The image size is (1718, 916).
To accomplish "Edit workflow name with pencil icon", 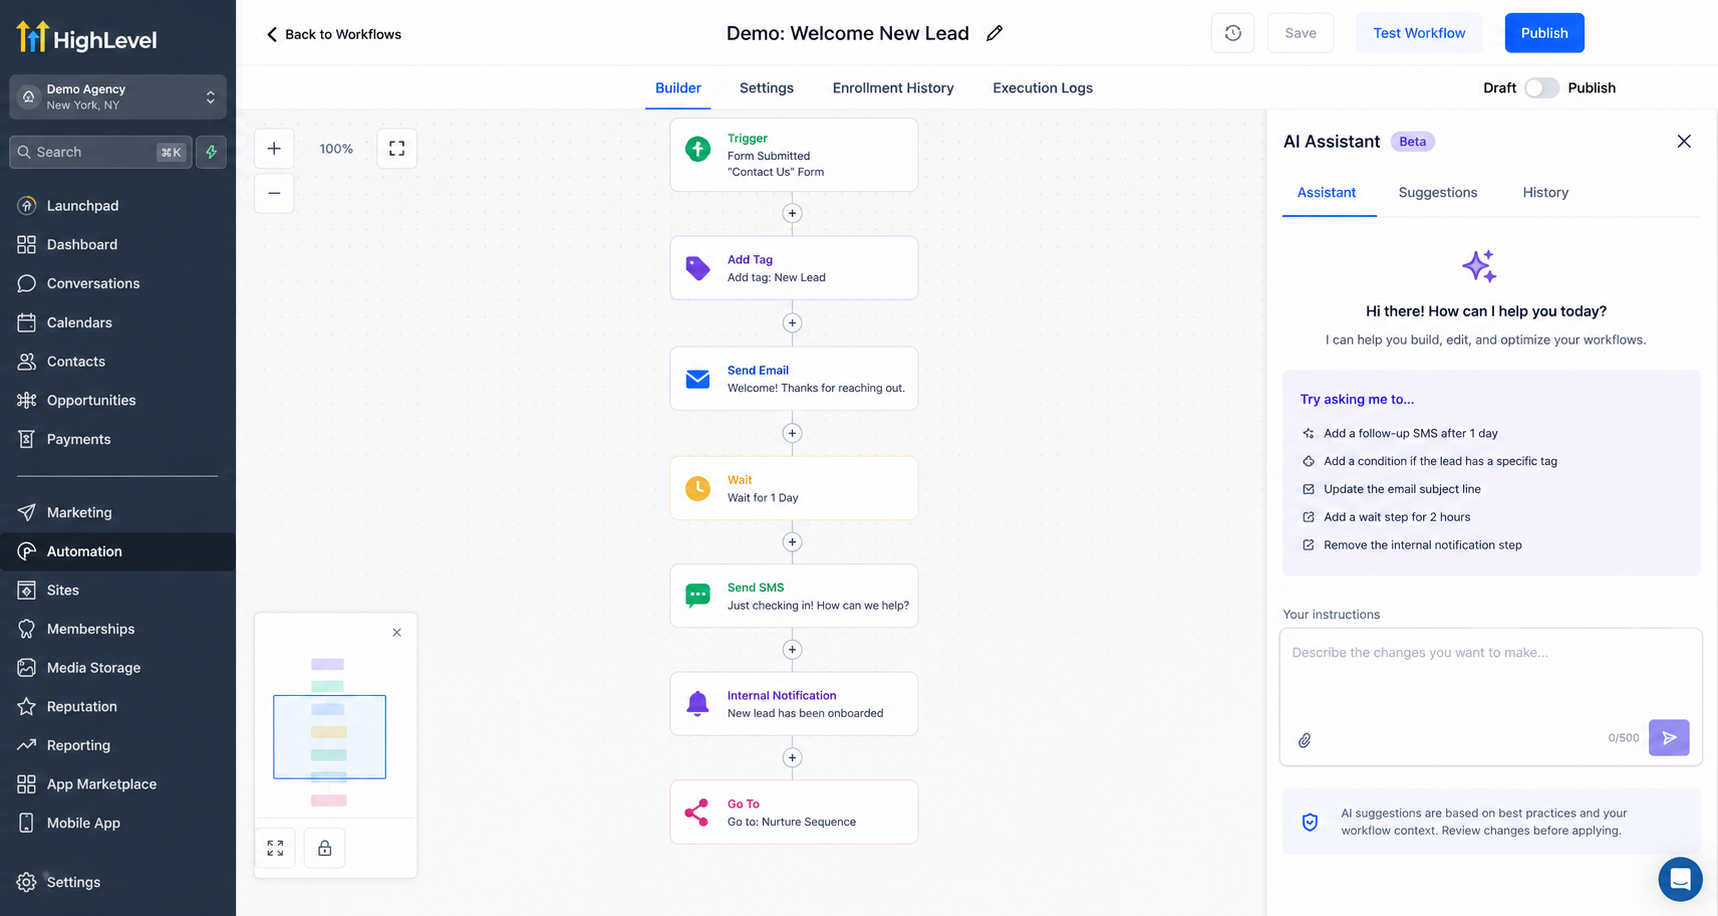I will 994,33.
